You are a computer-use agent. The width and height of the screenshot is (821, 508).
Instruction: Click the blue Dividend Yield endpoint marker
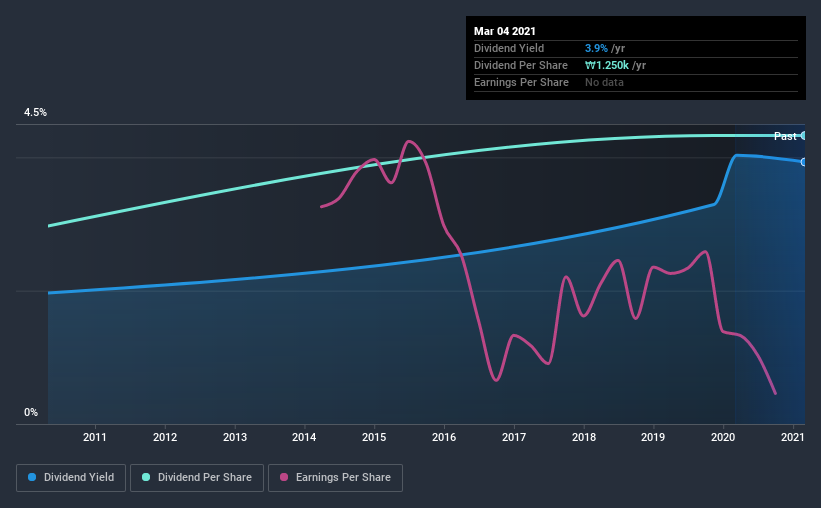tap(803, 162)
